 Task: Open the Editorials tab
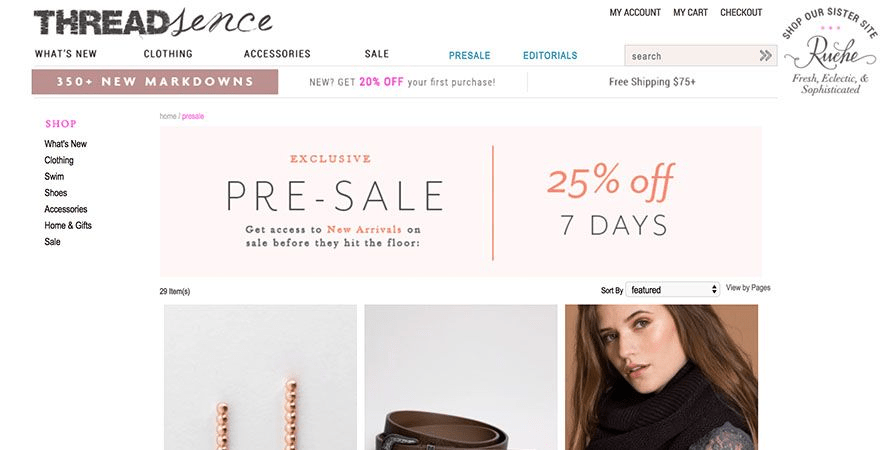tap(550, 56)
